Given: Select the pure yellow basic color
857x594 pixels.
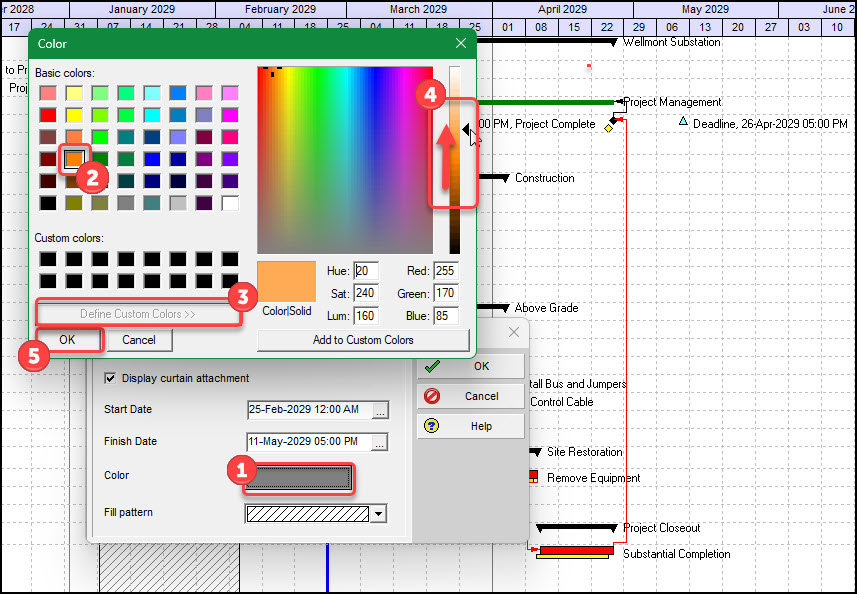Looking at the screenshot, I should point(74,115).
